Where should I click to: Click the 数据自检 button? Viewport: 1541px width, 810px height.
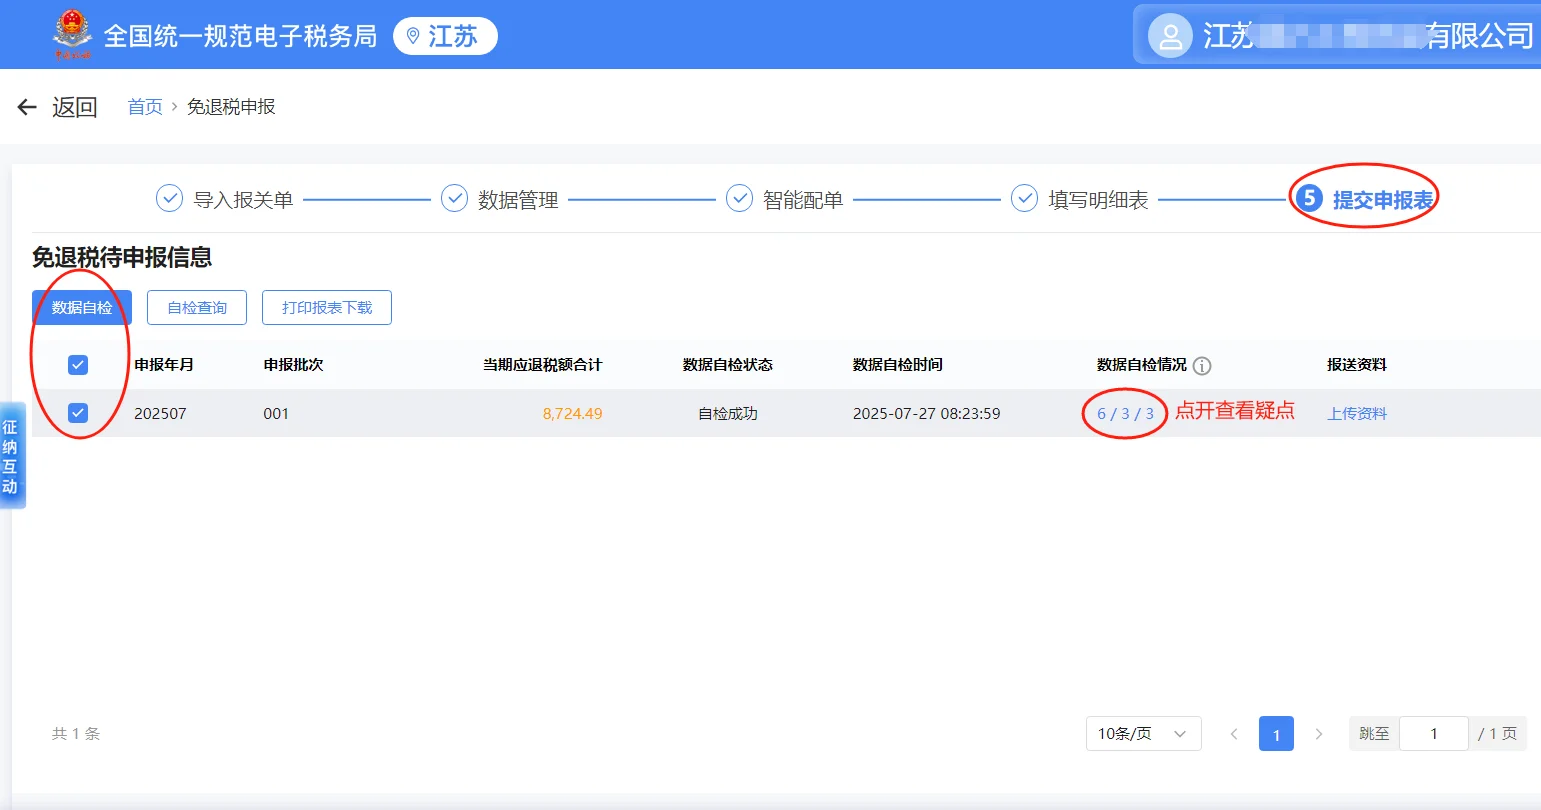[x=81, y=307]
